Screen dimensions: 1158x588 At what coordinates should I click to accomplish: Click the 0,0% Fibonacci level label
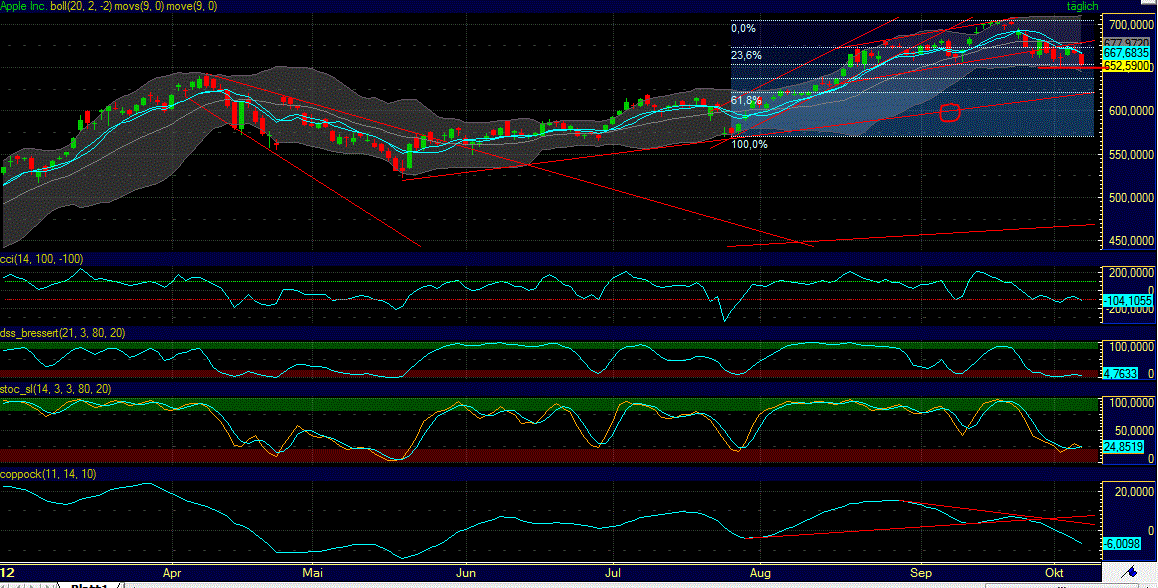743,29
